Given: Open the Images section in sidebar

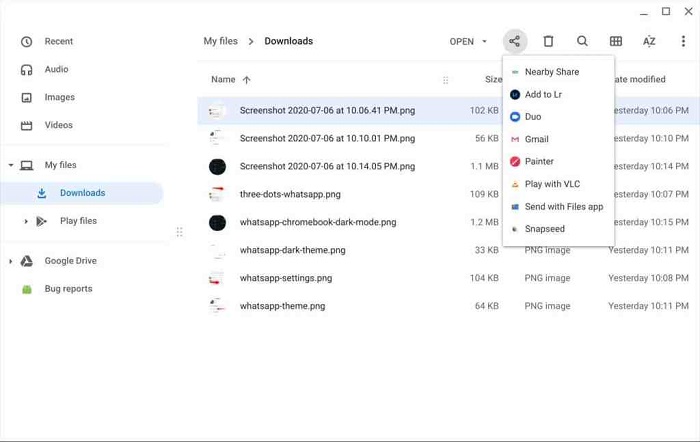Looking at the screenshot, I should point(59,97).
